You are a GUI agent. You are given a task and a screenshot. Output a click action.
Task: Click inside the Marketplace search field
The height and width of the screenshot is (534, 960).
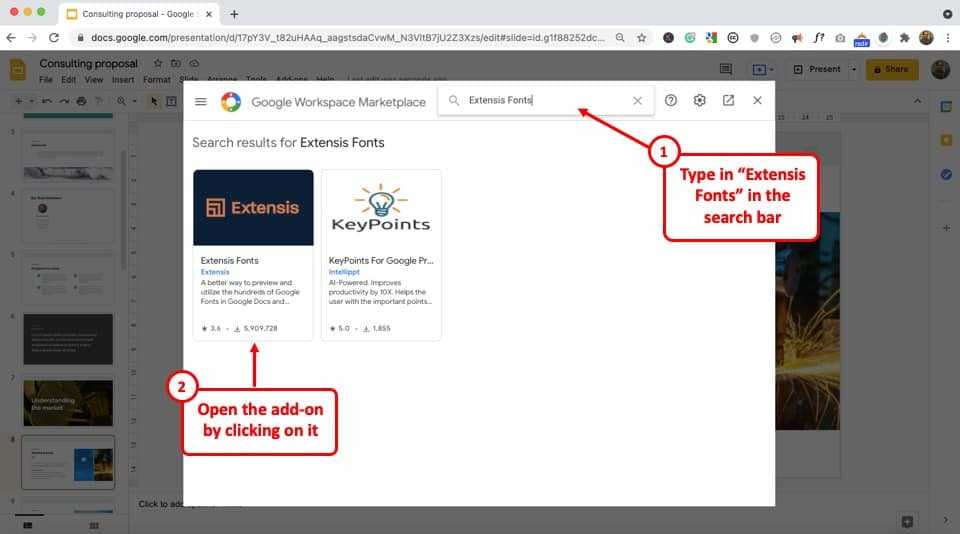[545, 101]
